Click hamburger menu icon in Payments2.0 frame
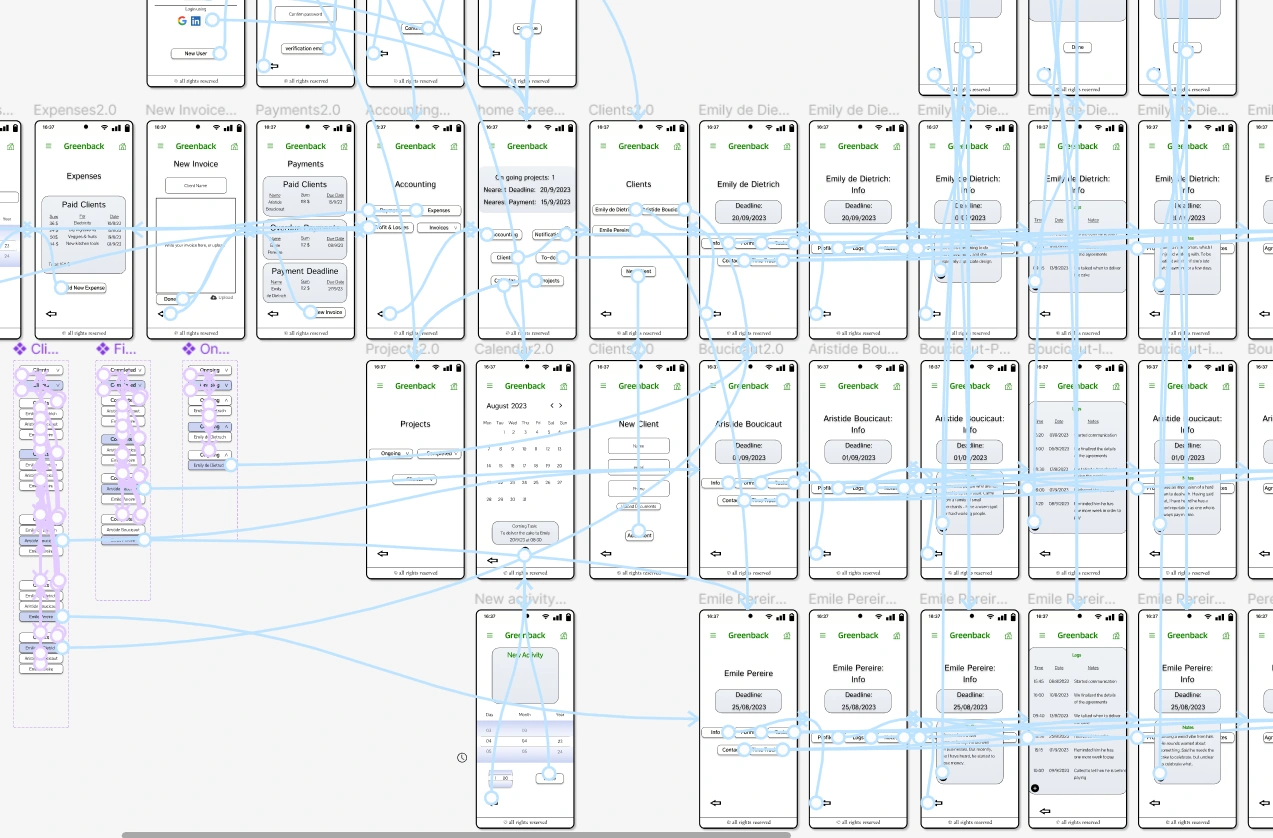This screenshot has height=838, width=1273. click(268, 146)
